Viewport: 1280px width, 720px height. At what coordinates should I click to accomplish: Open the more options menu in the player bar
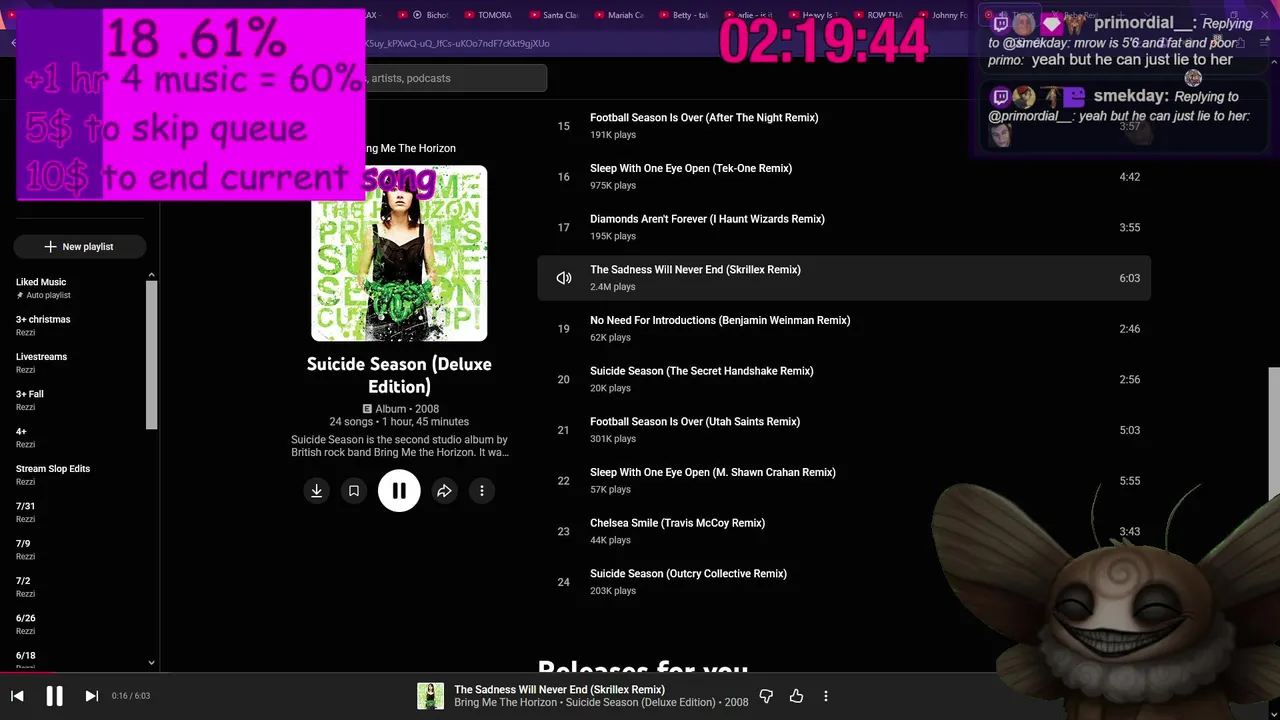pos(826,696)
